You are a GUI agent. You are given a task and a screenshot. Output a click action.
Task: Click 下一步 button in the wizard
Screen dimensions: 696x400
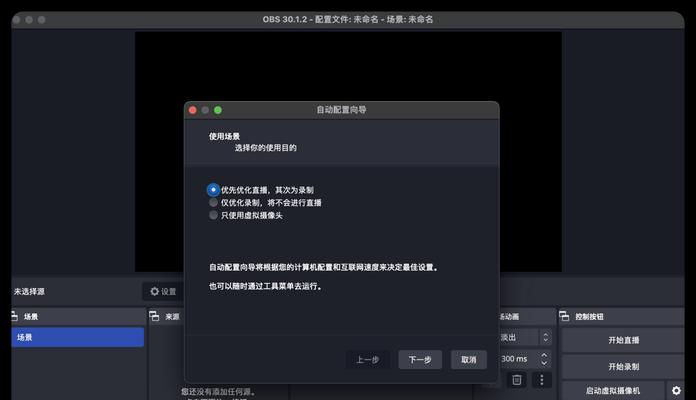[x=420, y=360]
